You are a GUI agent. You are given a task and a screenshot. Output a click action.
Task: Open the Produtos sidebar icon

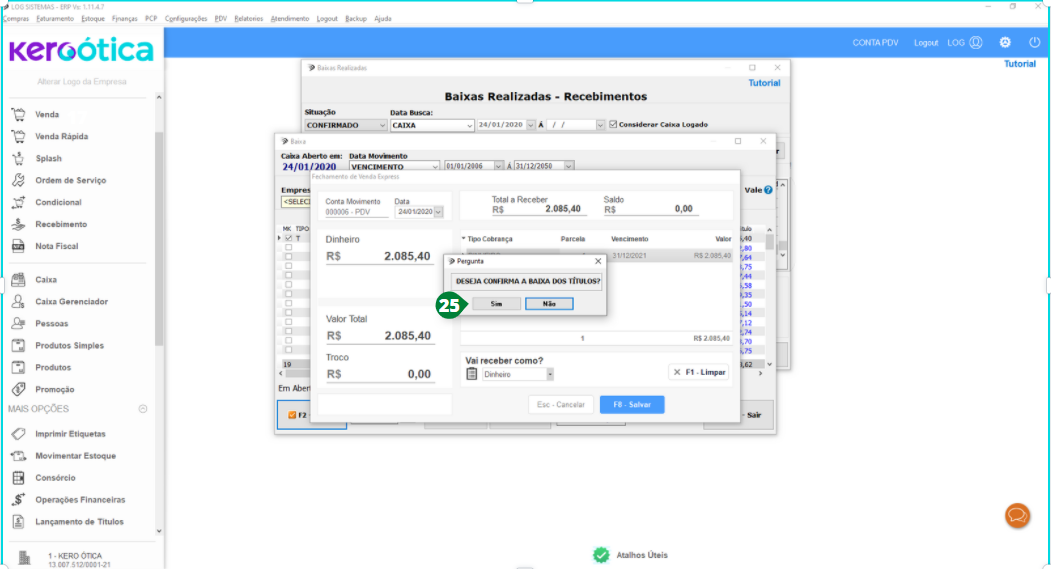click(18, 367)
